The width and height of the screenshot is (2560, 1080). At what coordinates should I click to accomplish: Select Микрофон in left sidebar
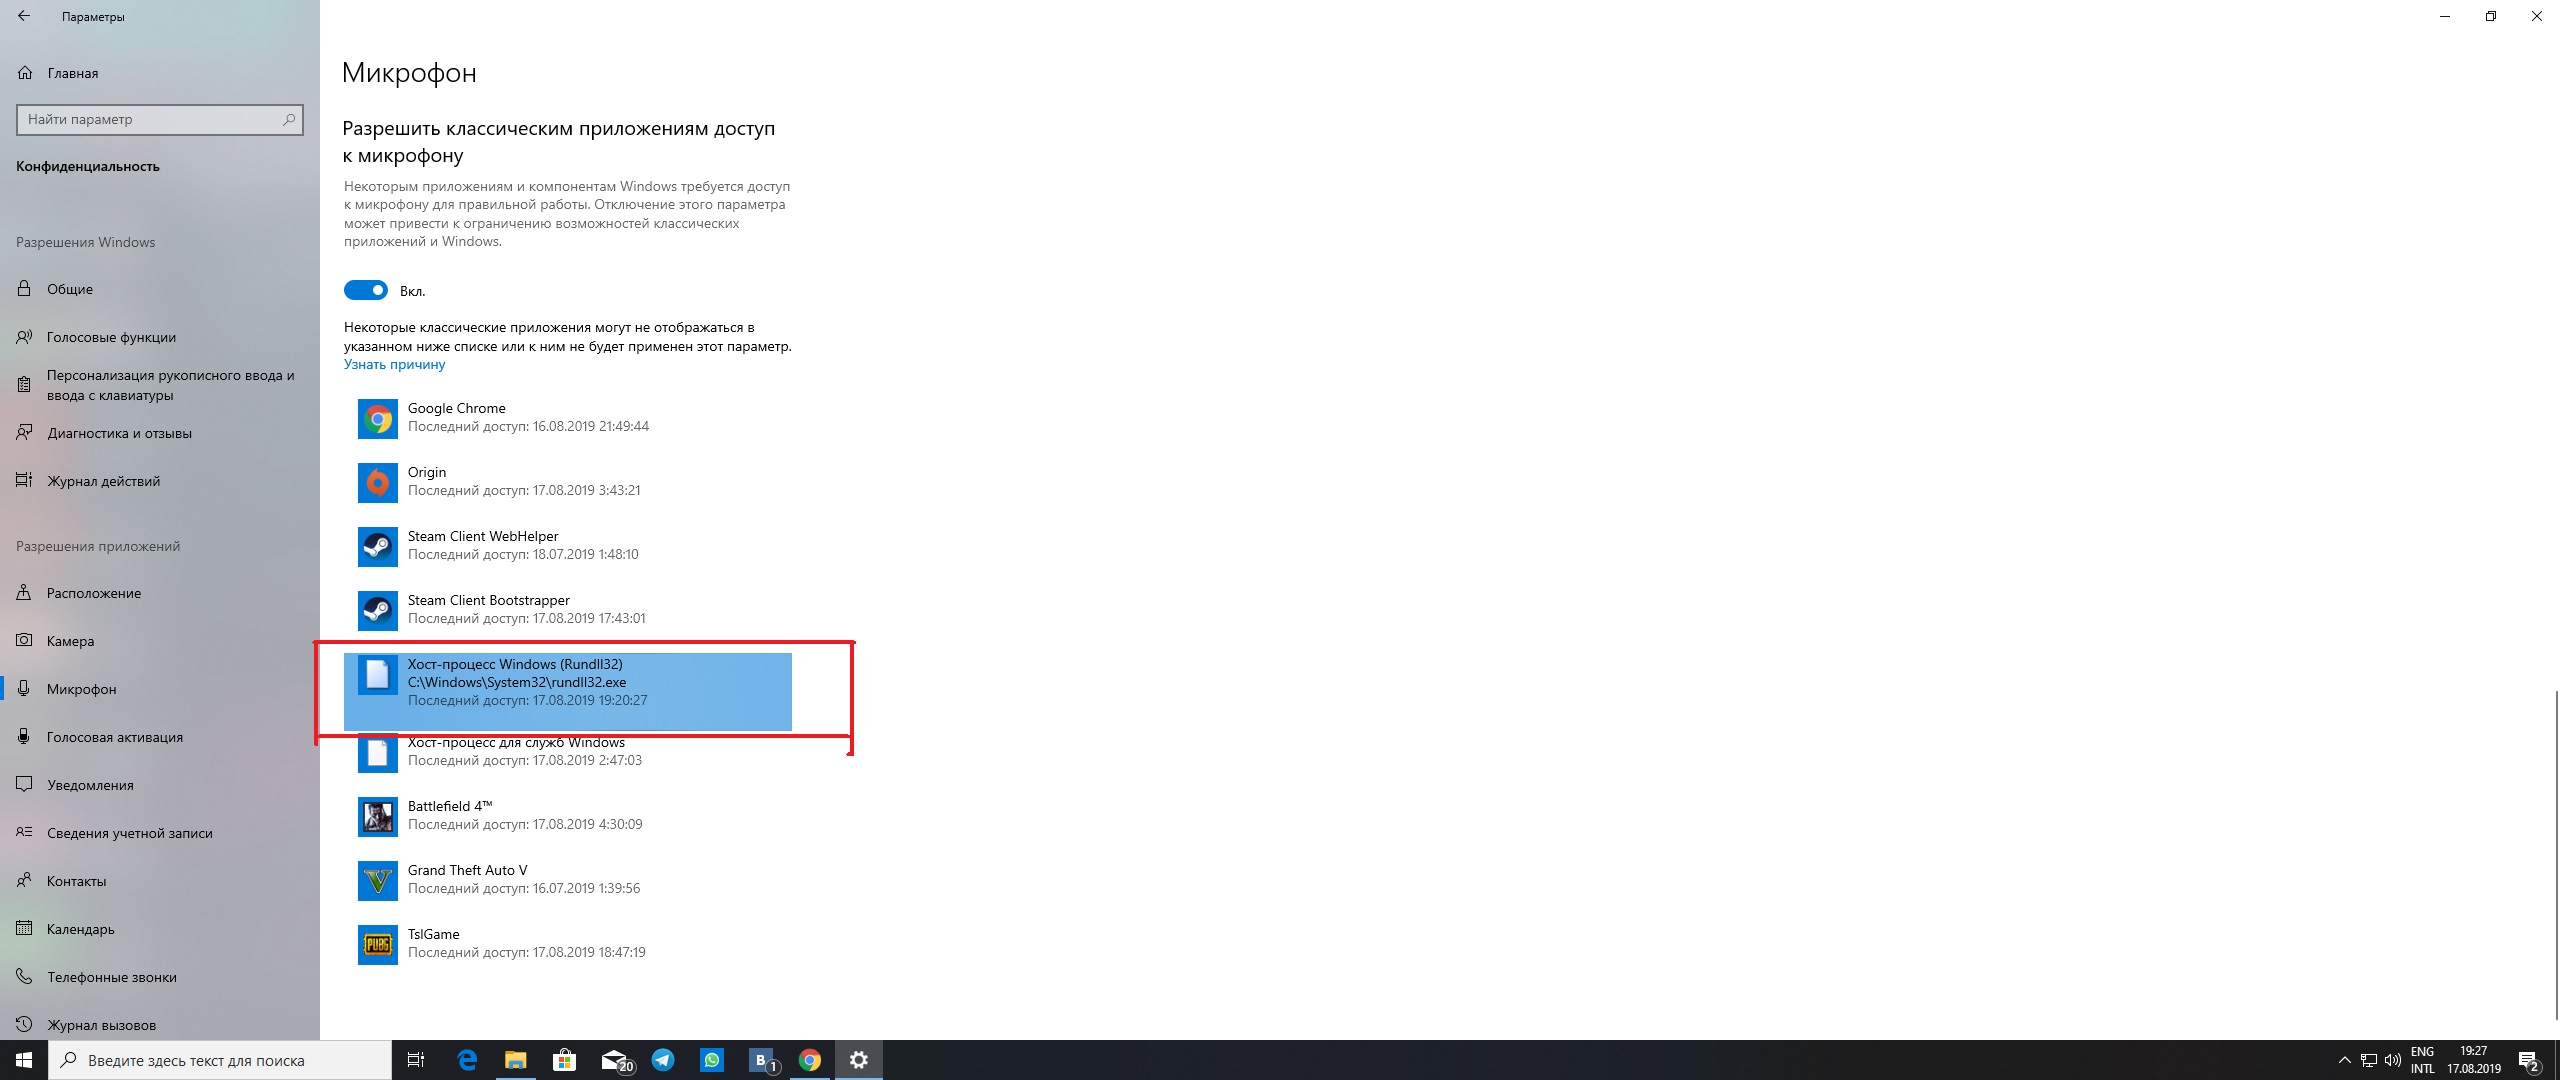click(83, 687)
